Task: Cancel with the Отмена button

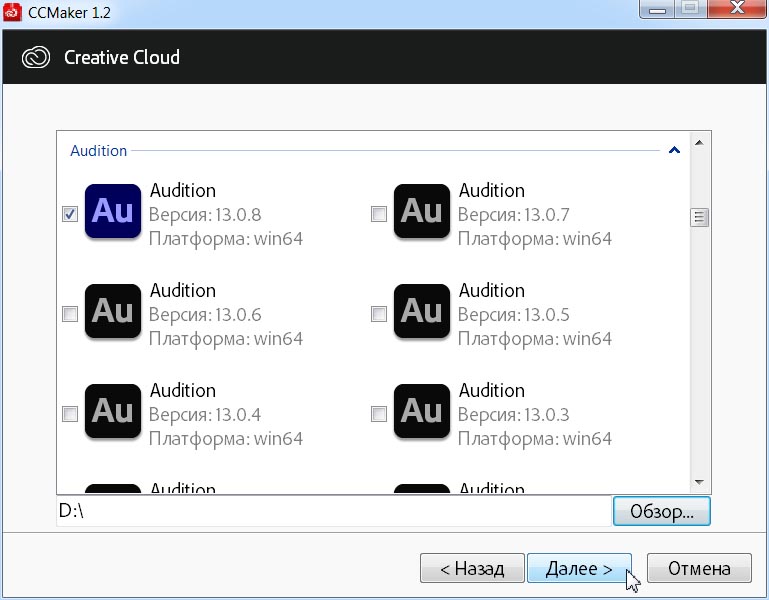Action: pyautogui.click(x=699, y=569)
